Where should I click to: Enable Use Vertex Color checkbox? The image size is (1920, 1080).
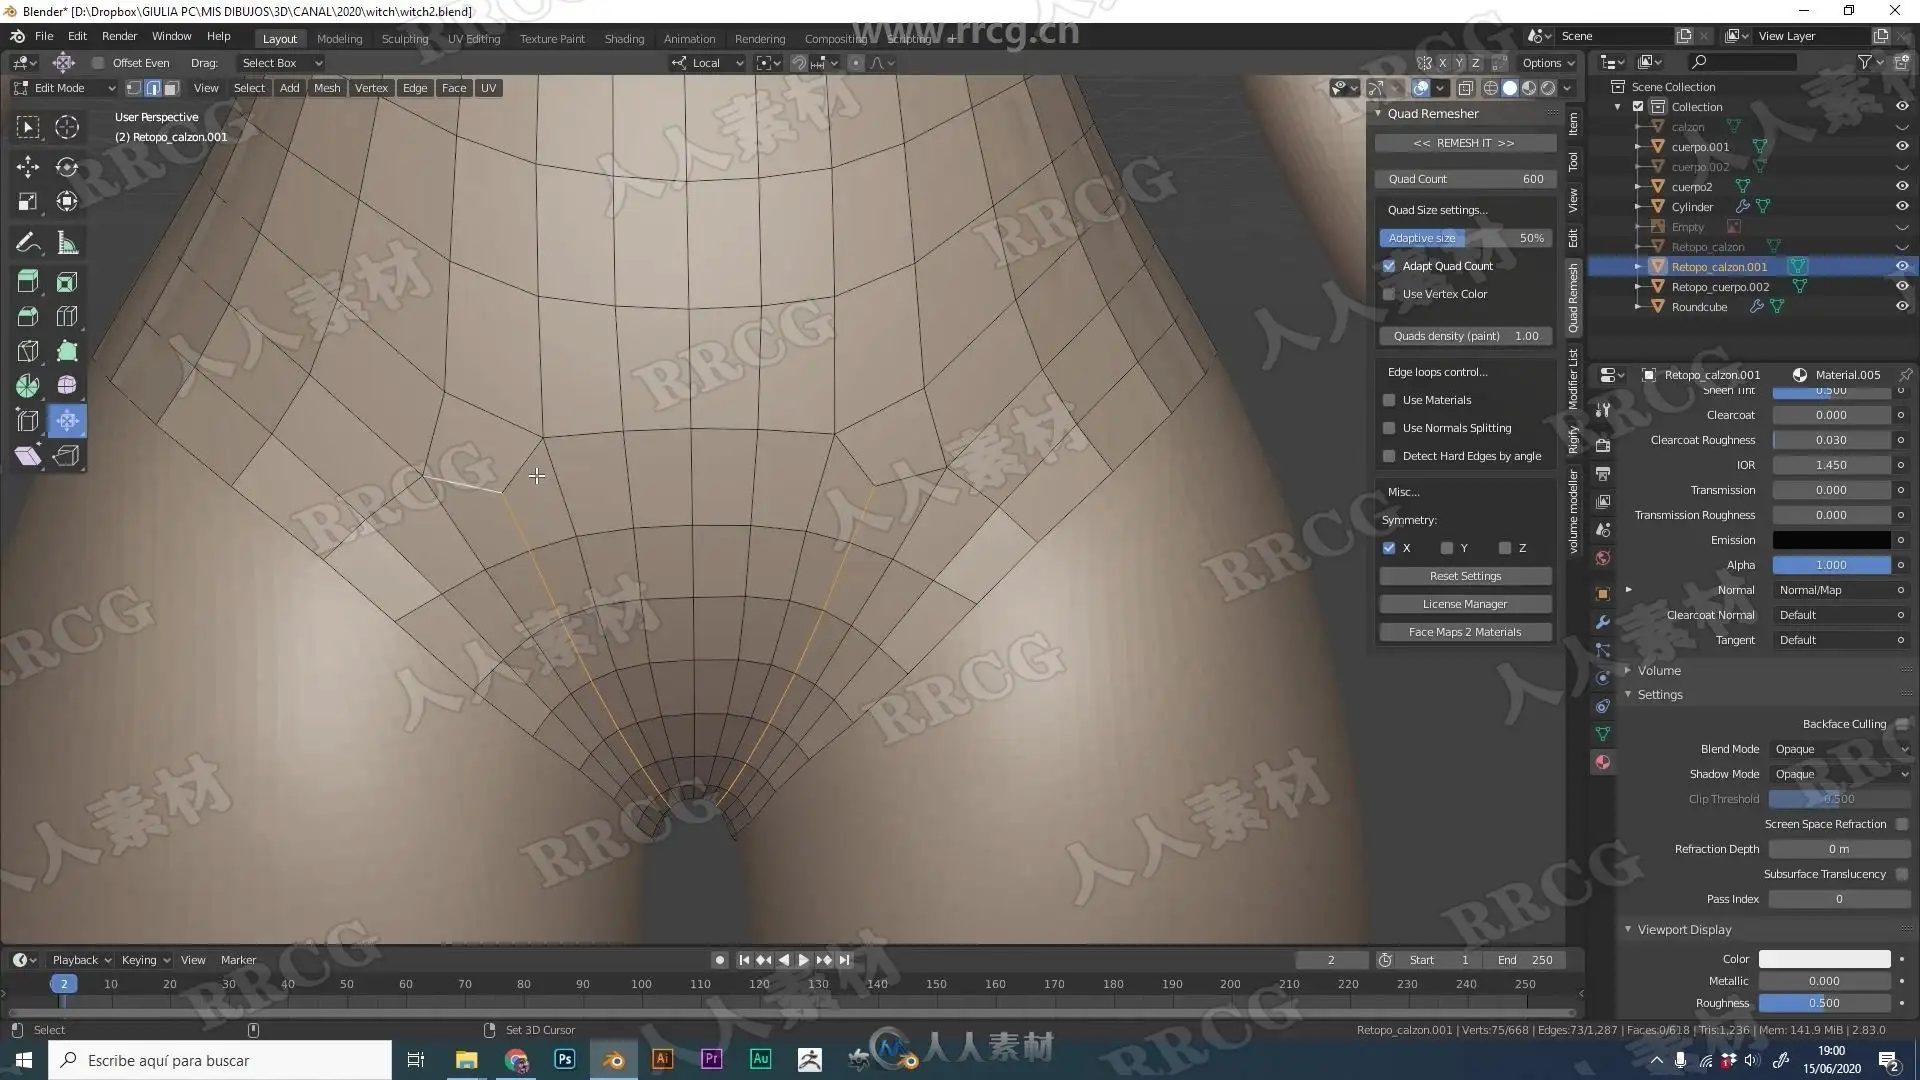(x=1389, y=294)
